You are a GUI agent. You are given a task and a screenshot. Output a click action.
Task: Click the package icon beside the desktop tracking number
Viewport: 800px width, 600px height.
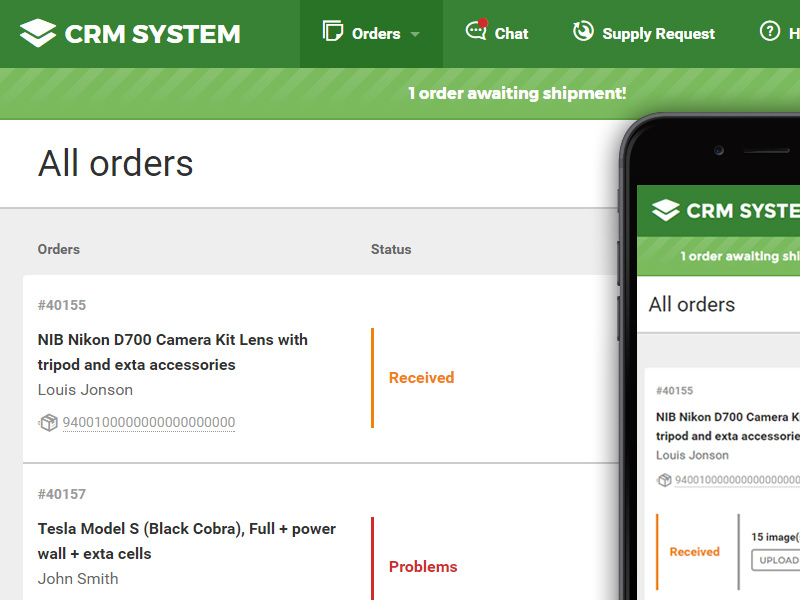(x=48, y=422)
